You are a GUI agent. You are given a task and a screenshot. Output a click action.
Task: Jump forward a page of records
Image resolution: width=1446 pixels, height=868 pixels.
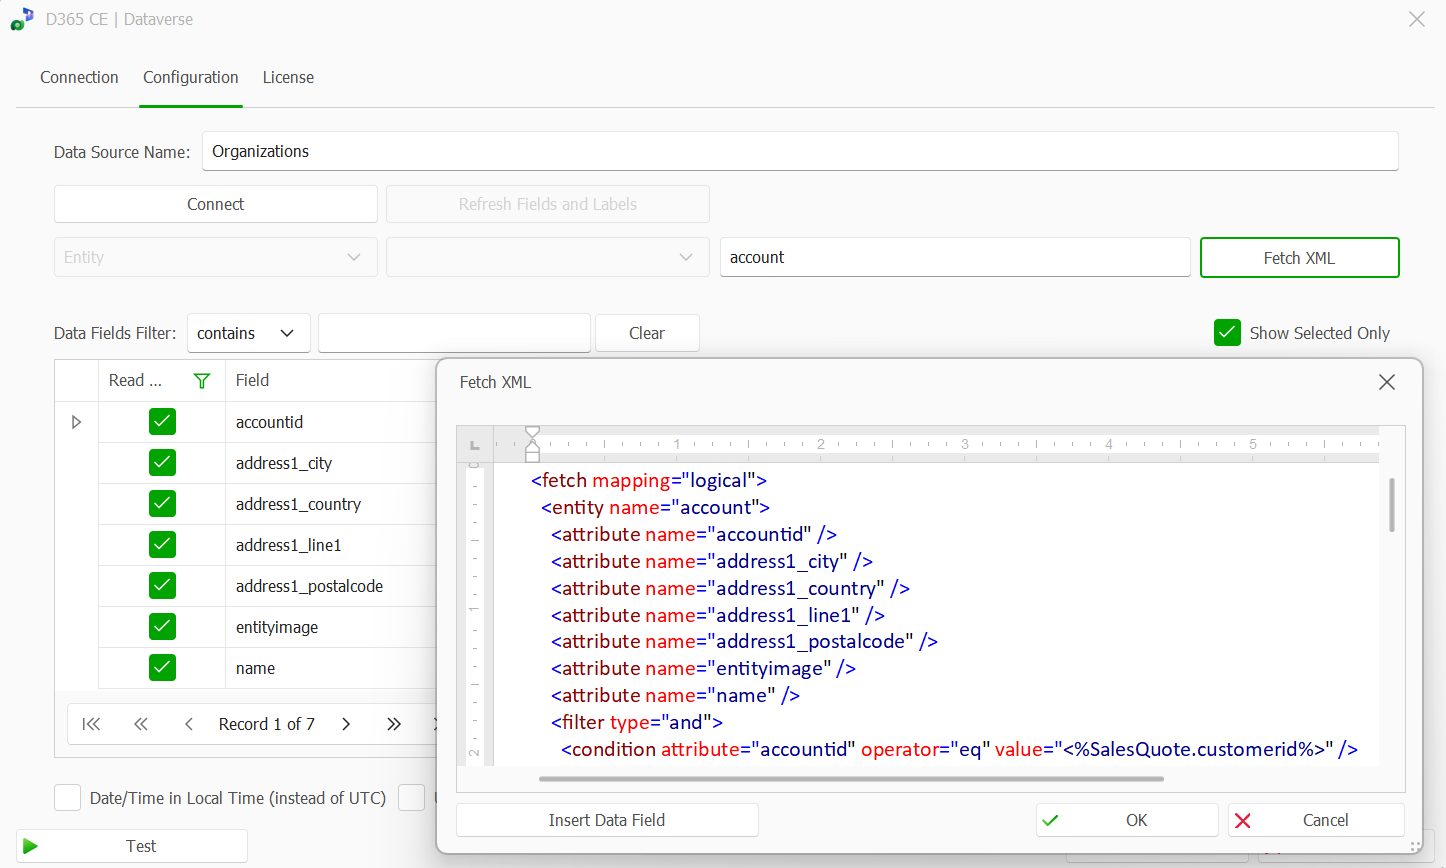(394, 724)
